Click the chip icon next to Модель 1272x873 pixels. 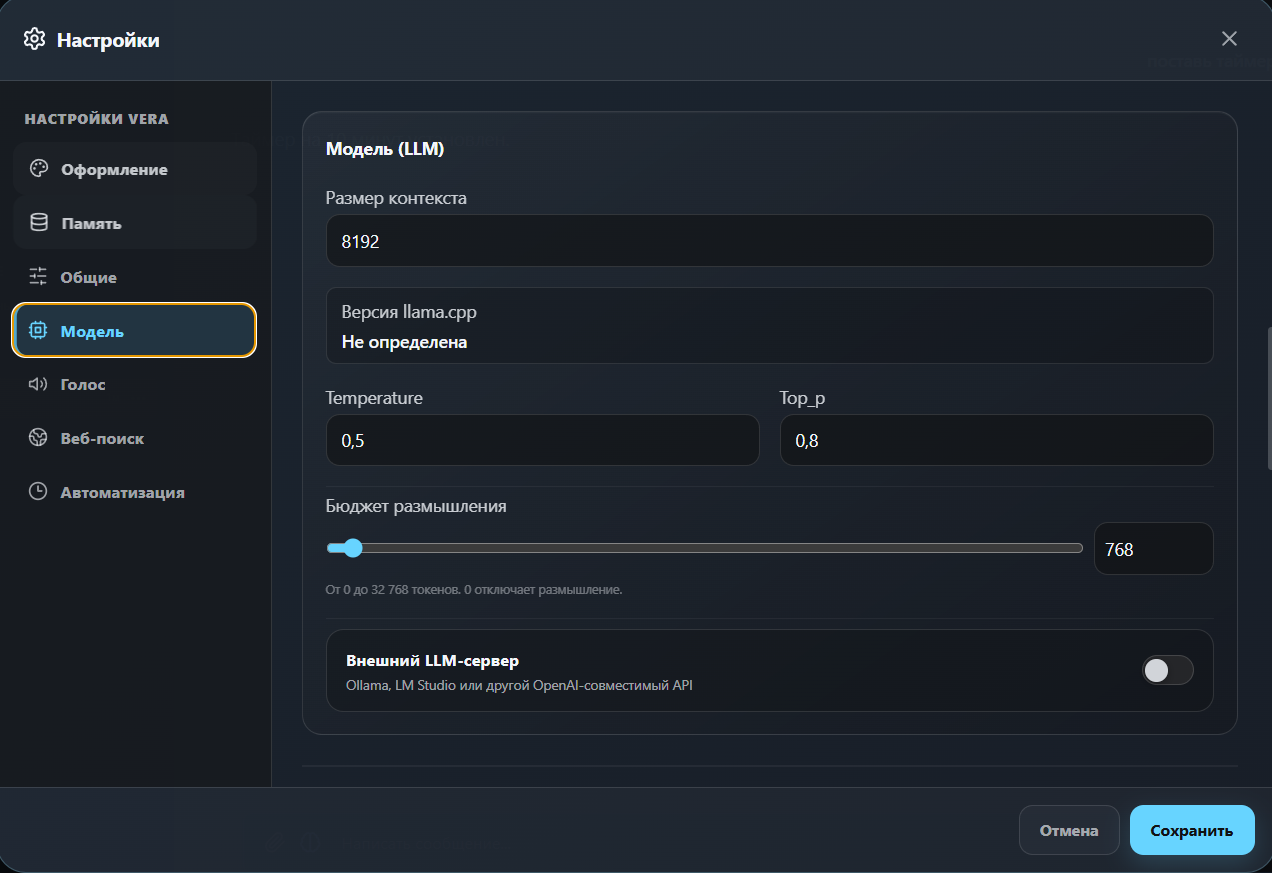coord(38,330)
